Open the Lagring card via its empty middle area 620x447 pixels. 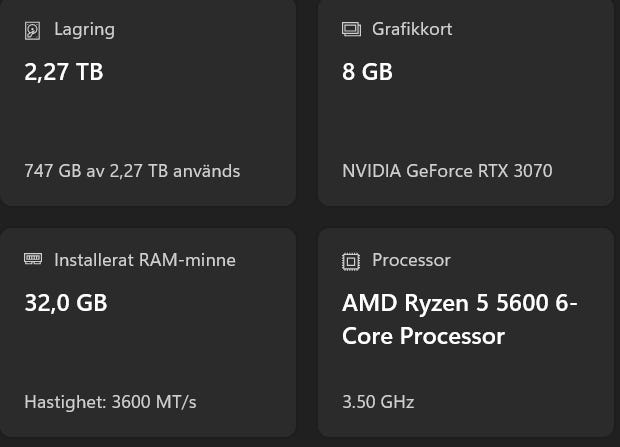pos(150,120)
